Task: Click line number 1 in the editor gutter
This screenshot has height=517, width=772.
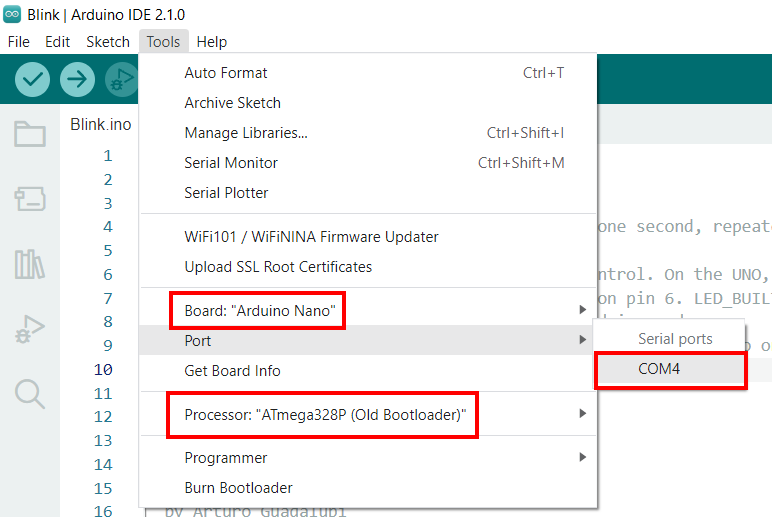Action: pos(108,156)
